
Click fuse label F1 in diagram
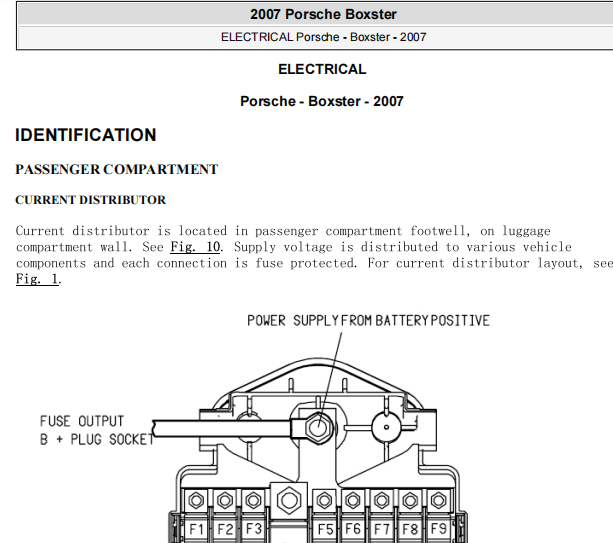[x=196, y=529]
